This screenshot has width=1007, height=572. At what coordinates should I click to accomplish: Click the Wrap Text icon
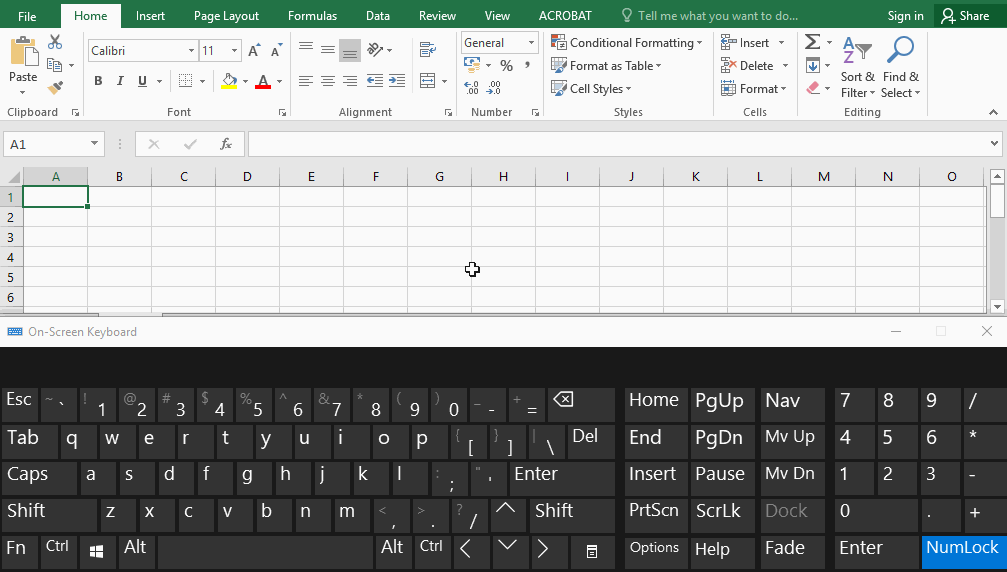point(428,50)
